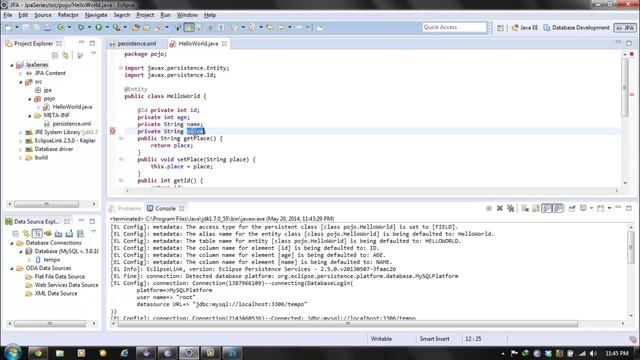The image size is (640, 360).
Task: Click the Open Console icon
Action: (600, 209)
